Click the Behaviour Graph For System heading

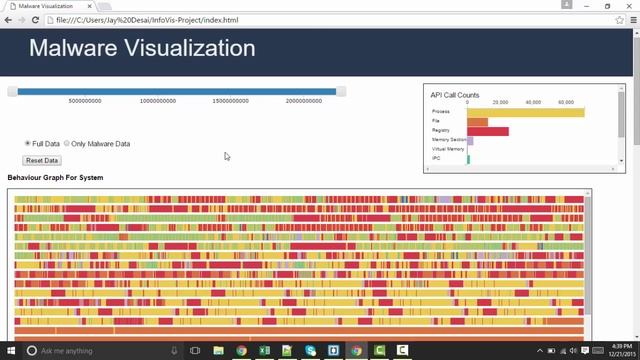click(55, 178)
